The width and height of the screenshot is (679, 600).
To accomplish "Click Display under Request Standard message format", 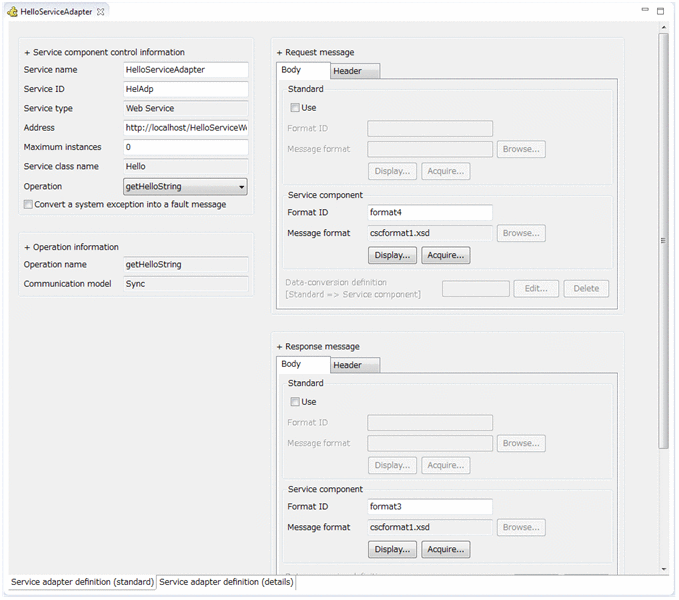I will (x=392, y=171).
